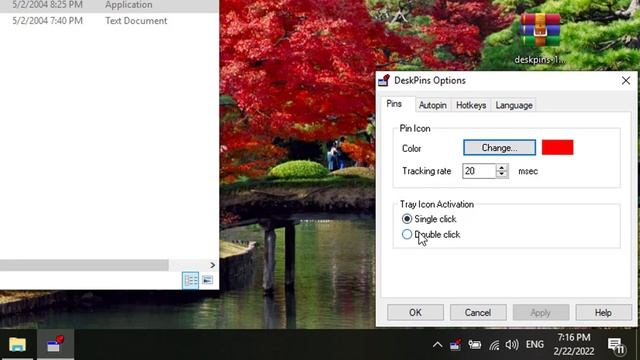Click Explorer horizontal scrollbar right arrow
This screenshot has height=360, width=640.
(212, 265)
